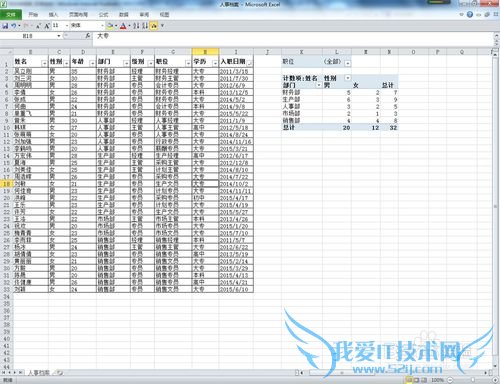
Task: Open the green 文件 File tab
Action: pos(11,15)
